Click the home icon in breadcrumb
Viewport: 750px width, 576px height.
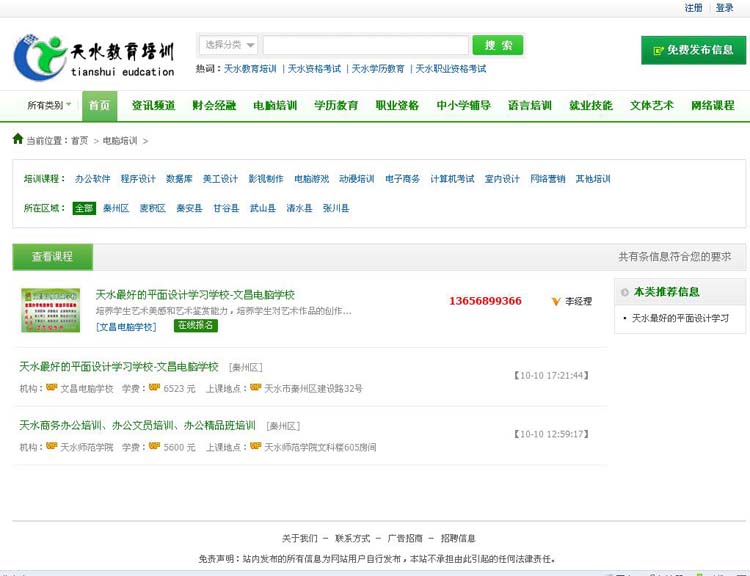tap(18, 139)
